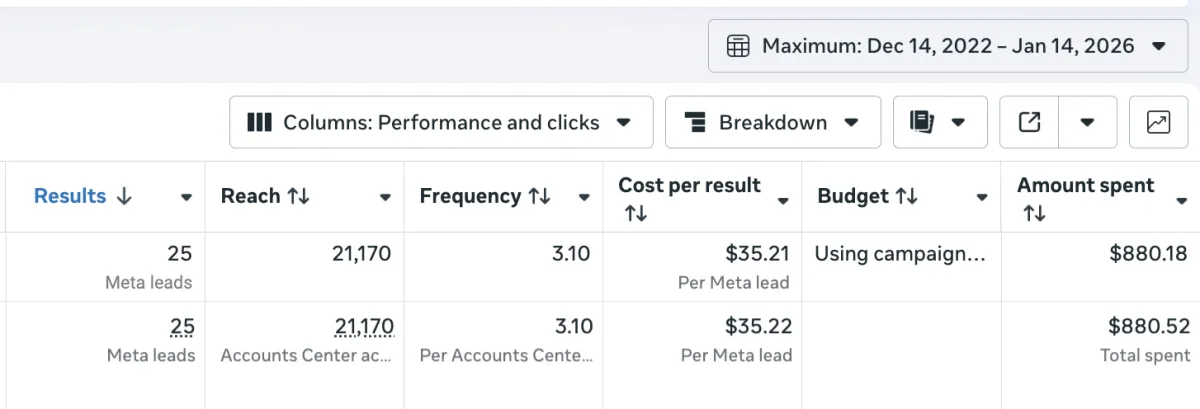Viewport: 1200px width, 409px height.
Task: Click the Breakdown stacked bars icon
Action: pyautogui.click(x=696, y=123)
